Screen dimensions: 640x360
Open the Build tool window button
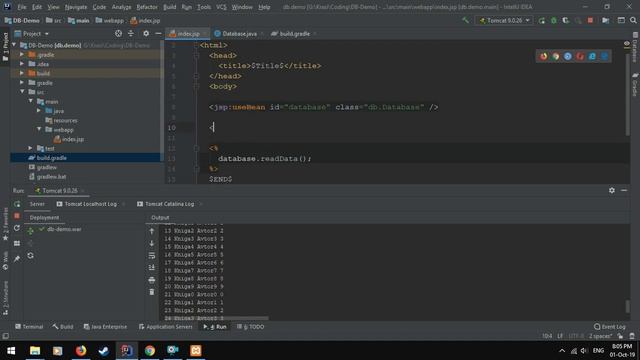coord(63,327)
